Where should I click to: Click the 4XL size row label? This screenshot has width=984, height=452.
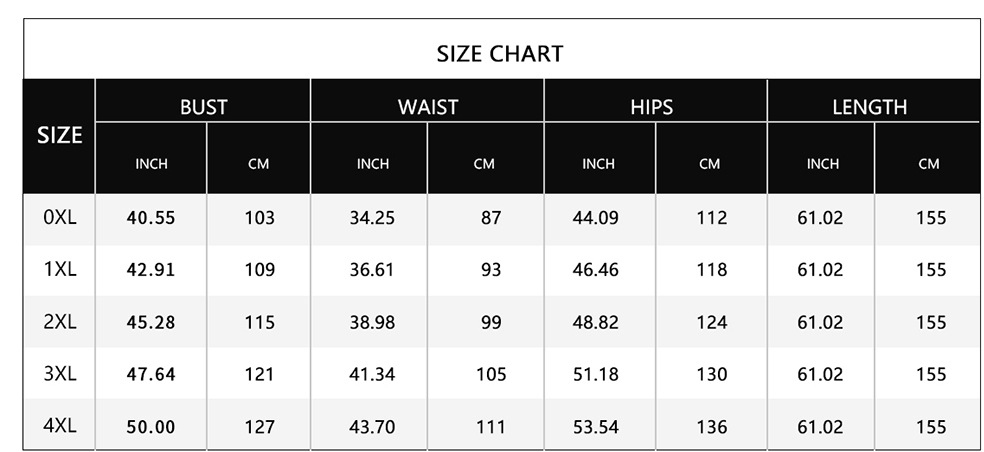(x=60, y=426)
